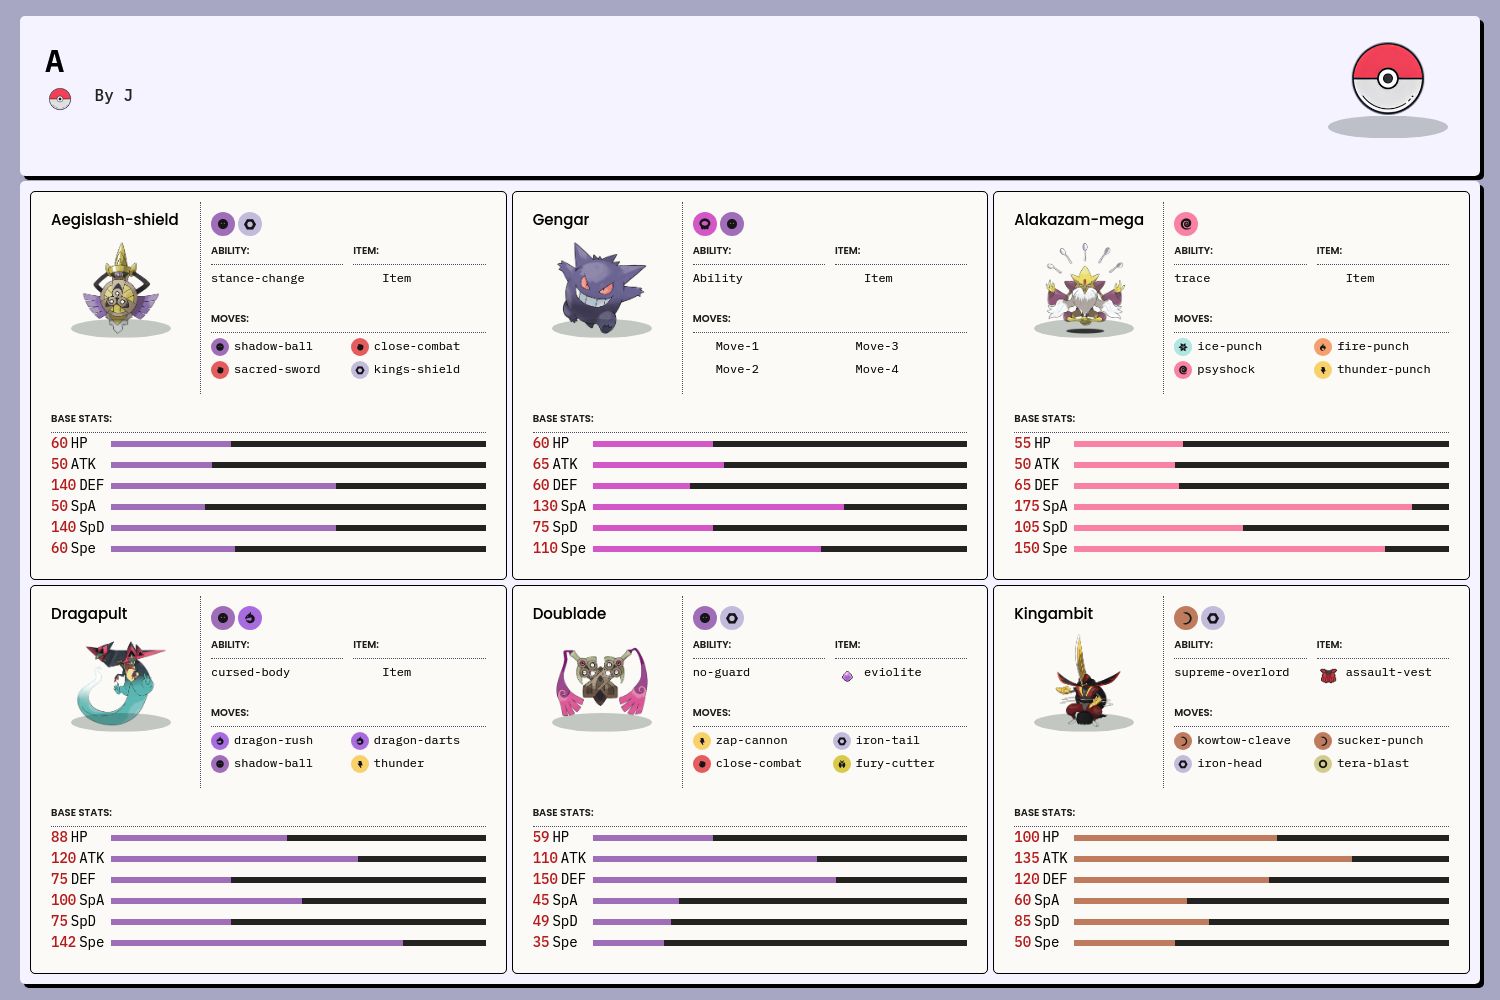The image size is (1500, 1000).
Task: Select Dragapult's dragon type icon
Action: 250,618
